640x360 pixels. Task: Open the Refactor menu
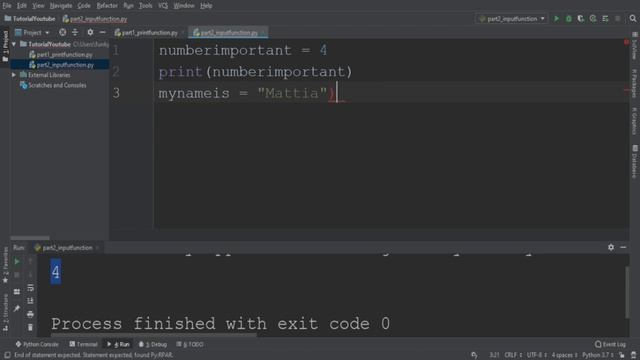107,6
